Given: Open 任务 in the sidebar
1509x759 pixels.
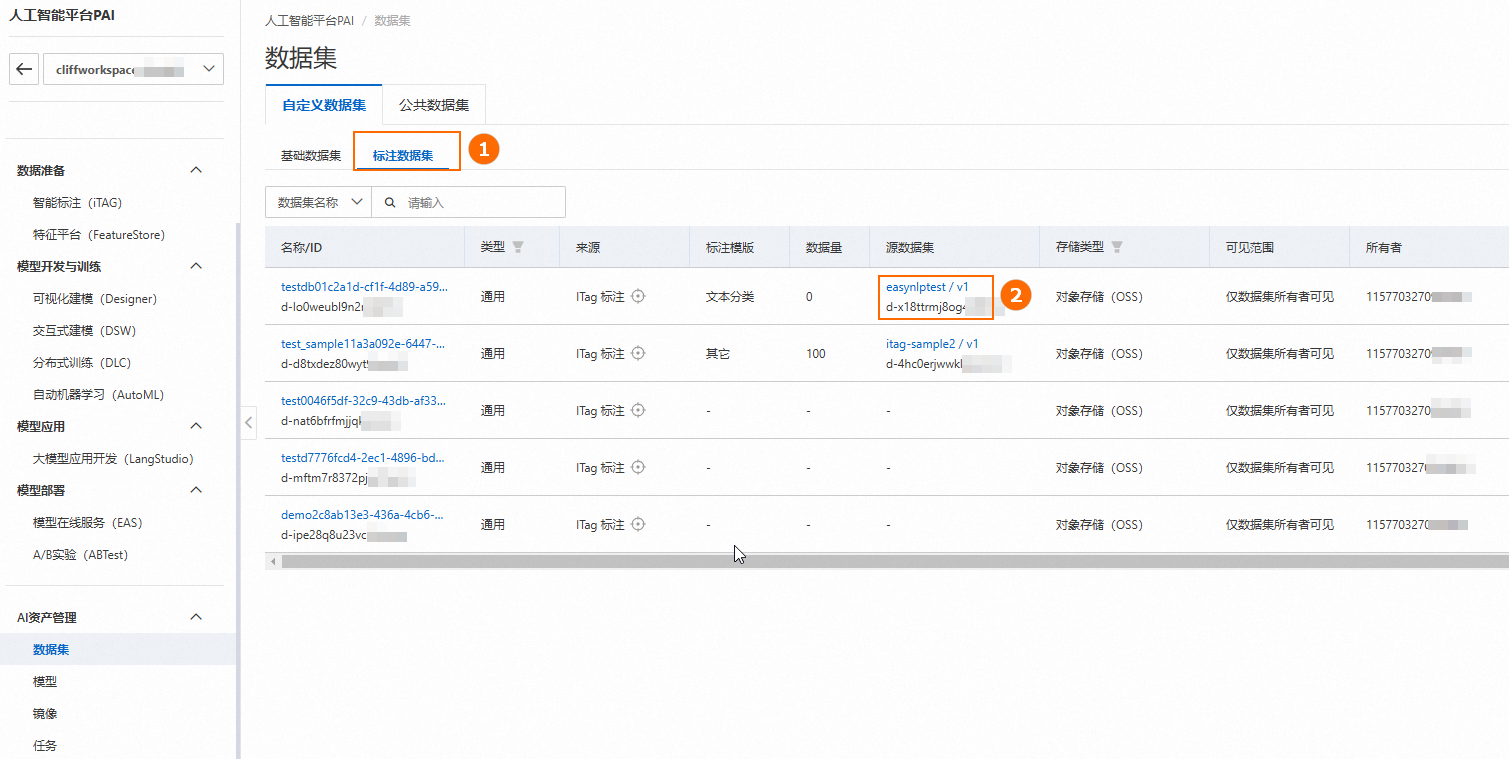Looking at the screenshot, I should coord(45,745).
